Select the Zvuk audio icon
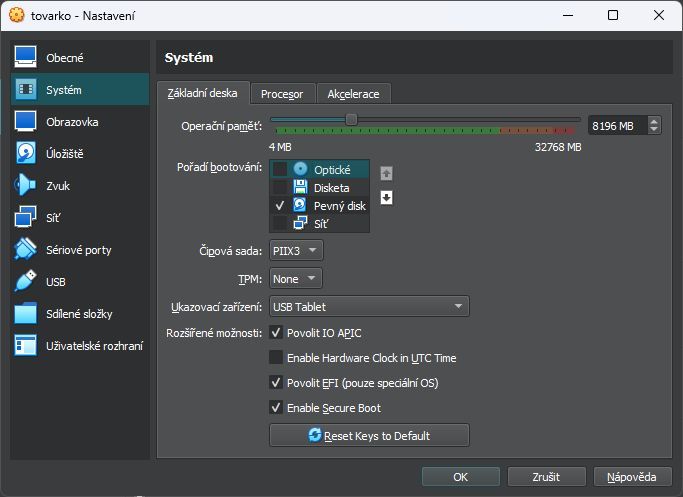Screen dimensions: 683x497 (25, 185)
